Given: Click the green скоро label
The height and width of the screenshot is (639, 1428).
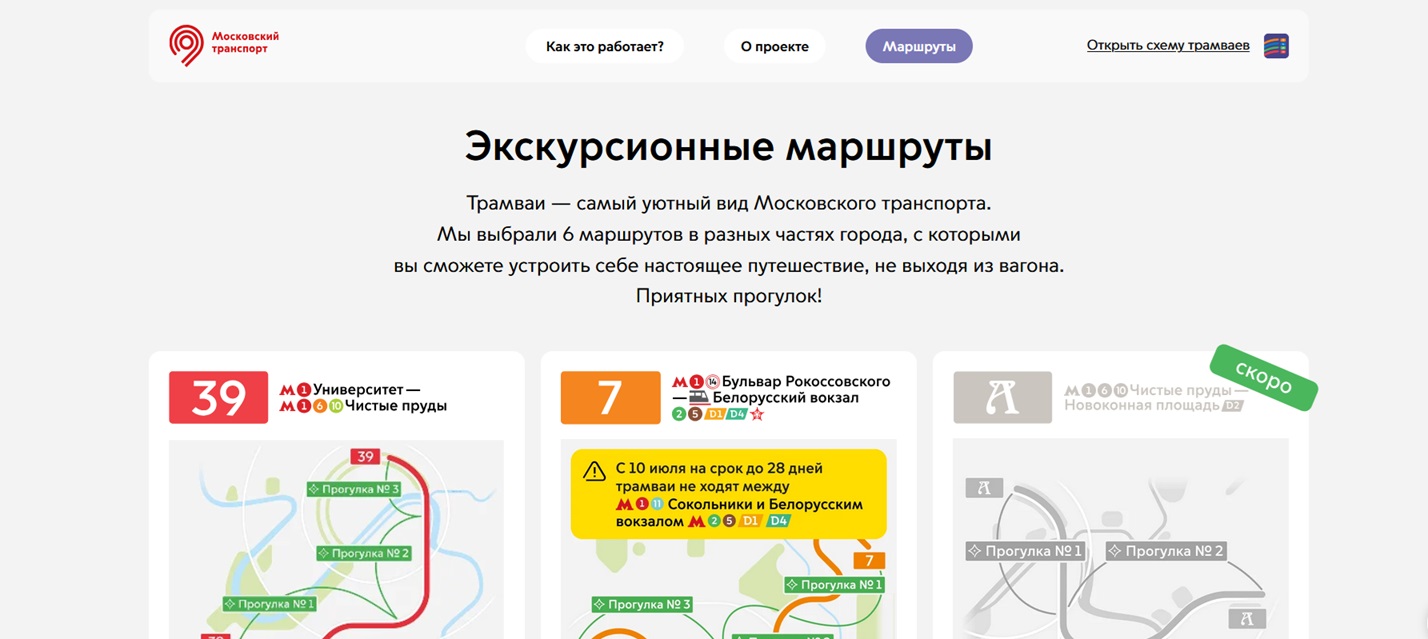Looking at the screenshot, I should (x=1263, y=378).
